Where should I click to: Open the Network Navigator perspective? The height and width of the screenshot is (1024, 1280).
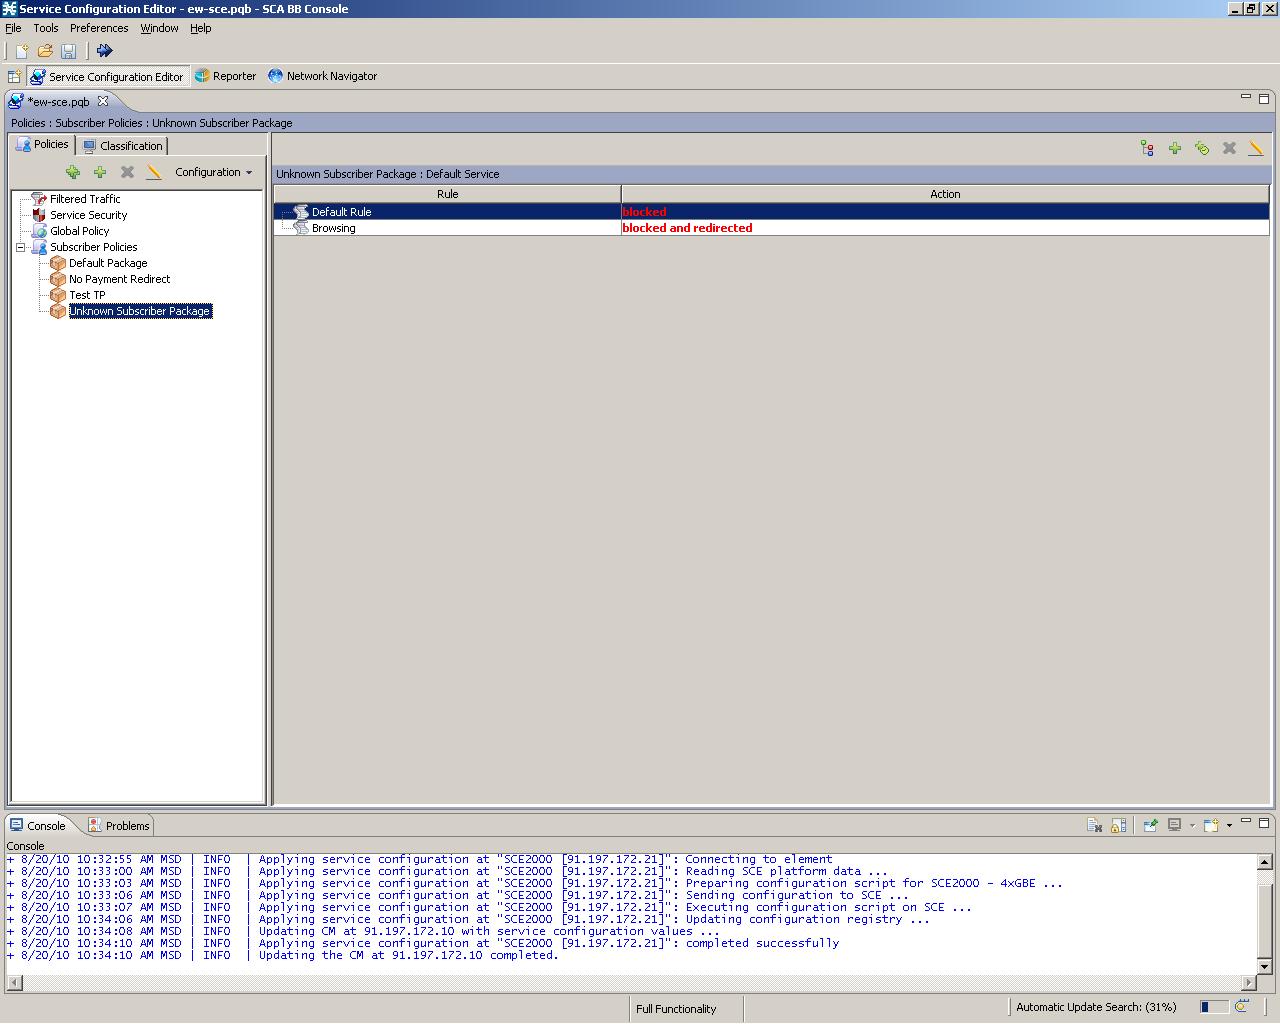tap(322, 76)
